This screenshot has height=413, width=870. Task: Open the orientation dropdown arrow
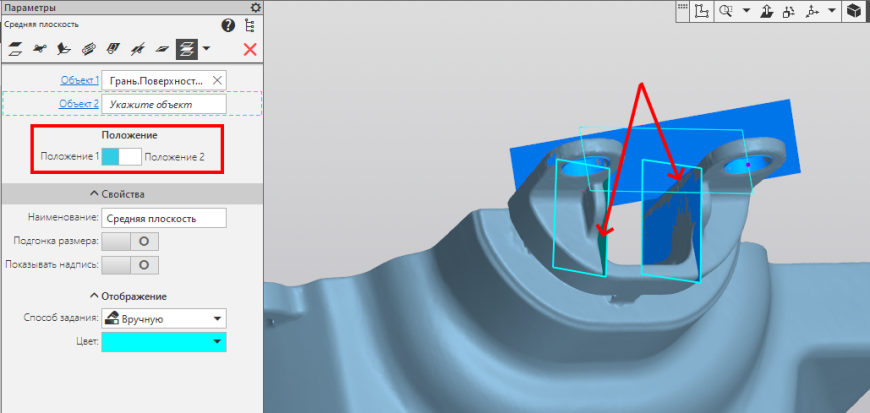(831, 11)
